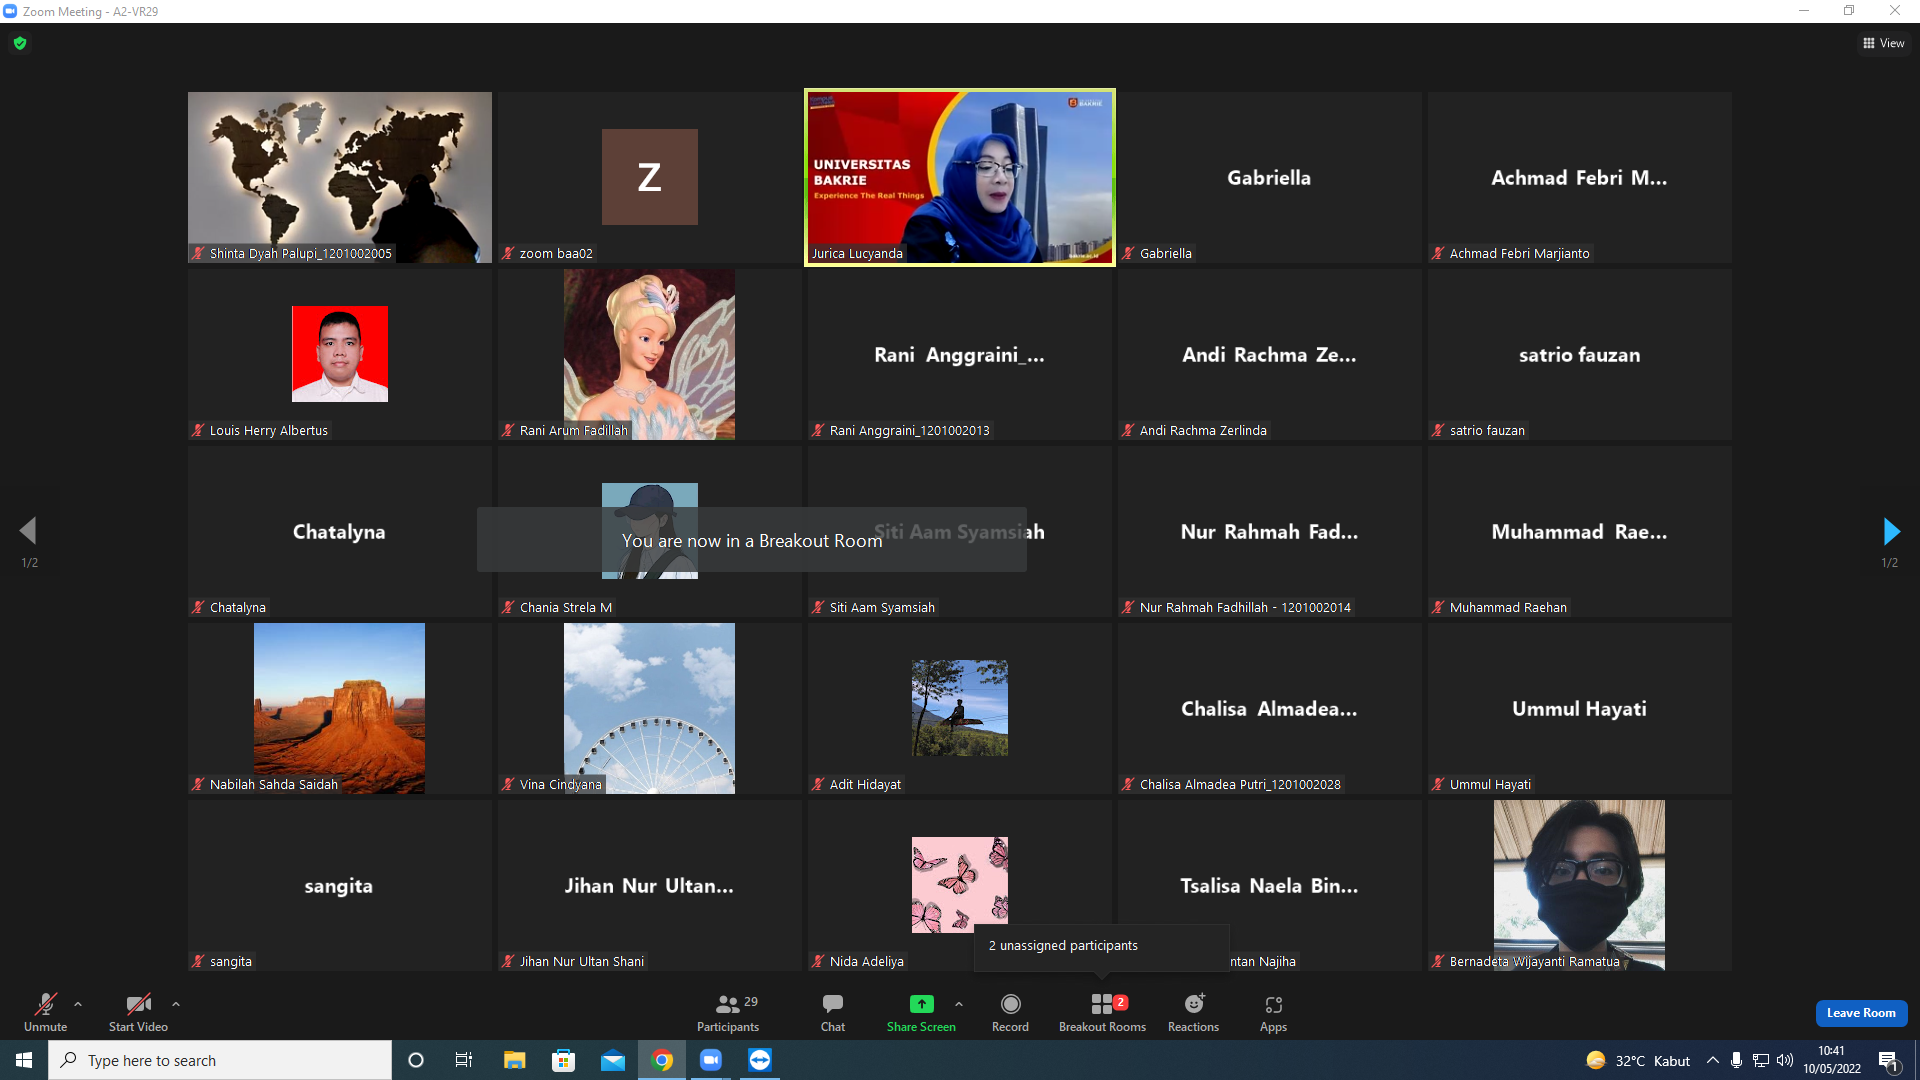Viewport: 1920px width, 1080px height.
Task: Click Nabilah Sahda Saidah's desert picture
Action: [340, 708]
